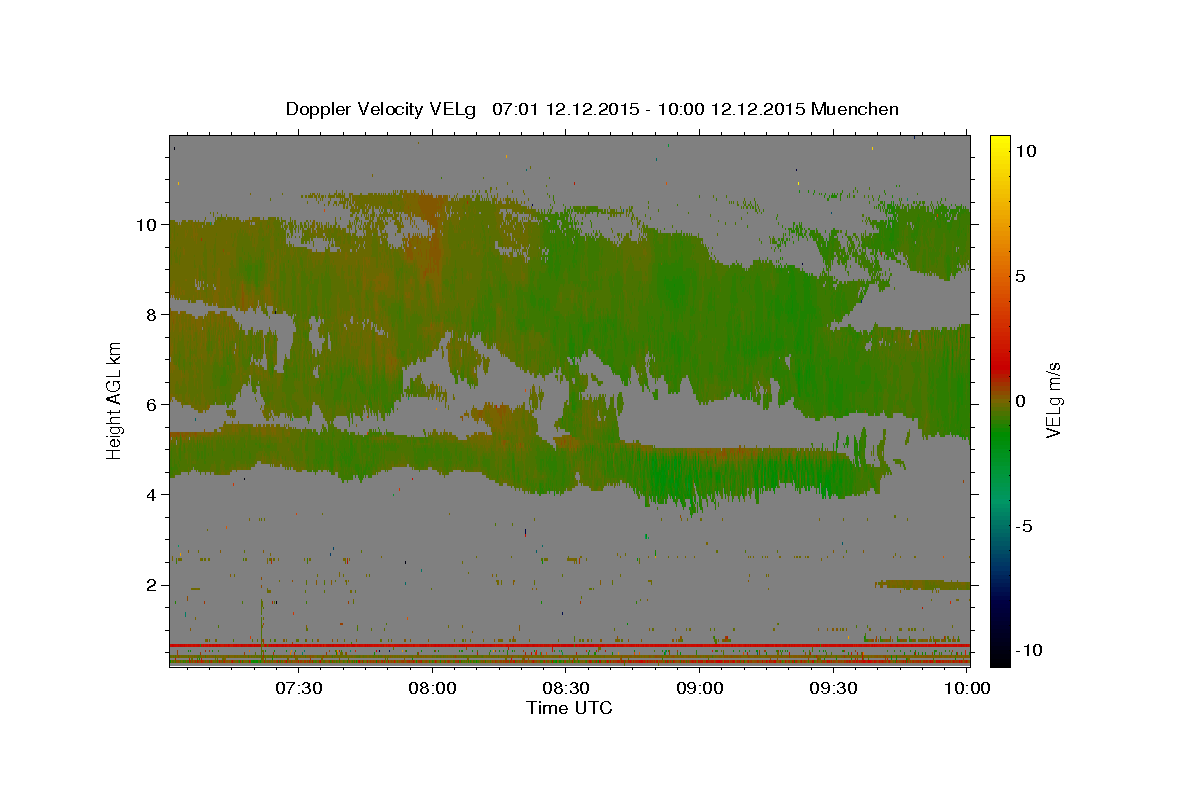Click the height tick label 4
1200x800 pixels.
tap(153, 495)
